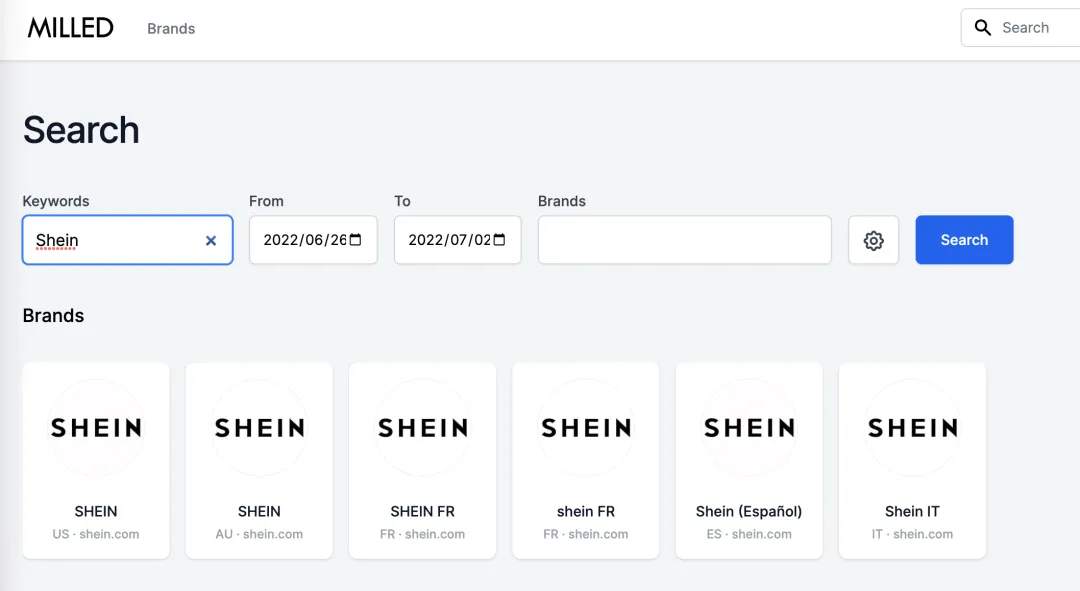Select the SHEIN AU brand logo
Viewport: 1080px width, 591px height.
tap(259, 428)
